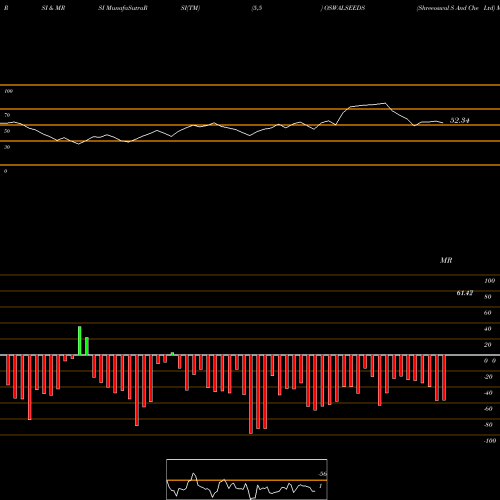Click the RSI value 52.34 label
This screenshot has width=500, height=500.
click(460, 120)
